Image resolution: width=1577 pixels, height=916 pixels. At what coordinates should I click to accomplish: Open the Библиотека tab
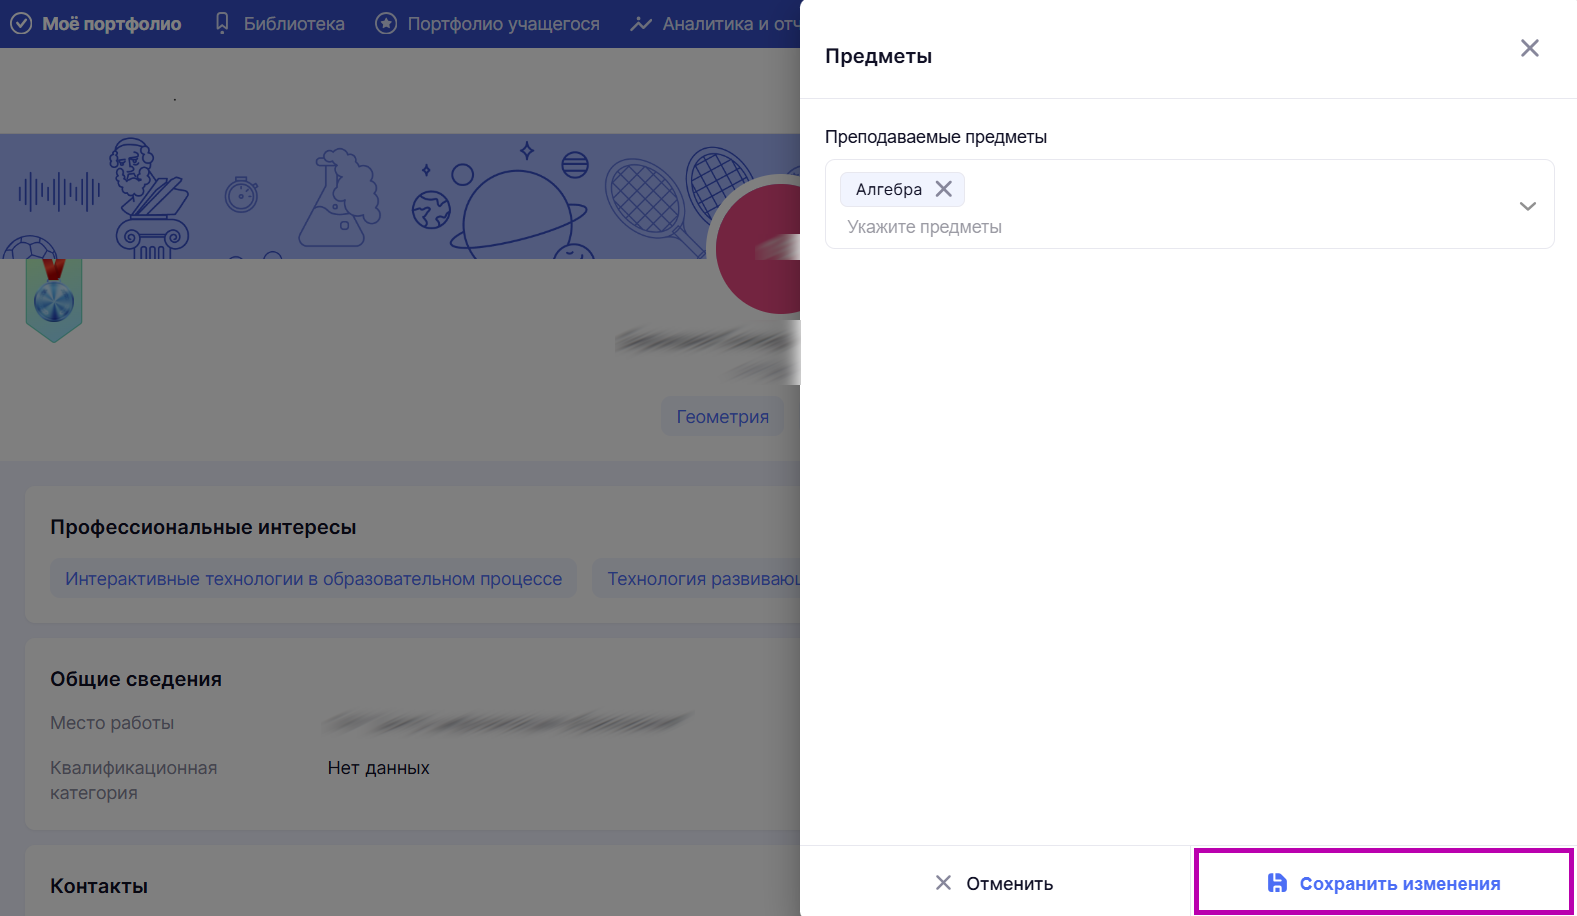280,23
